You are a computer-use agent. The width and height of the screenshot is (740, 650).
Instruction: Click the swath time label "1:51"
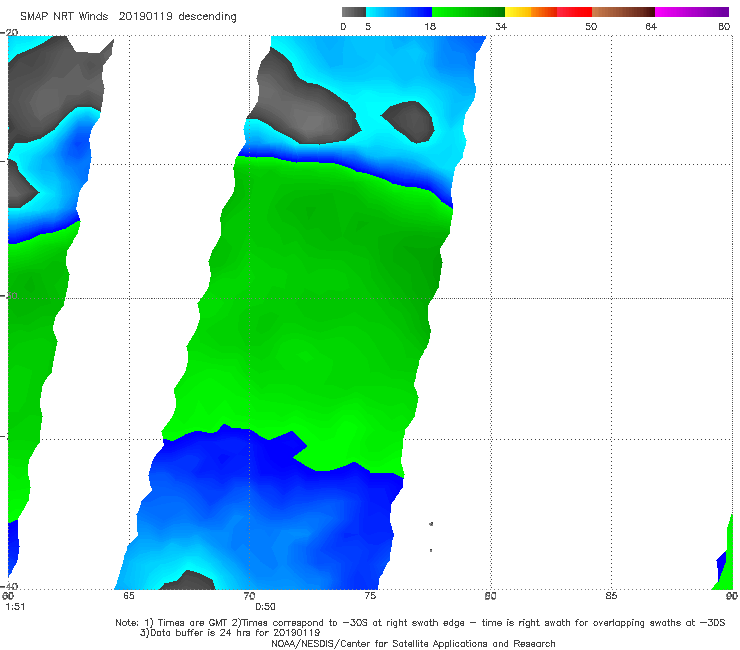pos(15,607)
